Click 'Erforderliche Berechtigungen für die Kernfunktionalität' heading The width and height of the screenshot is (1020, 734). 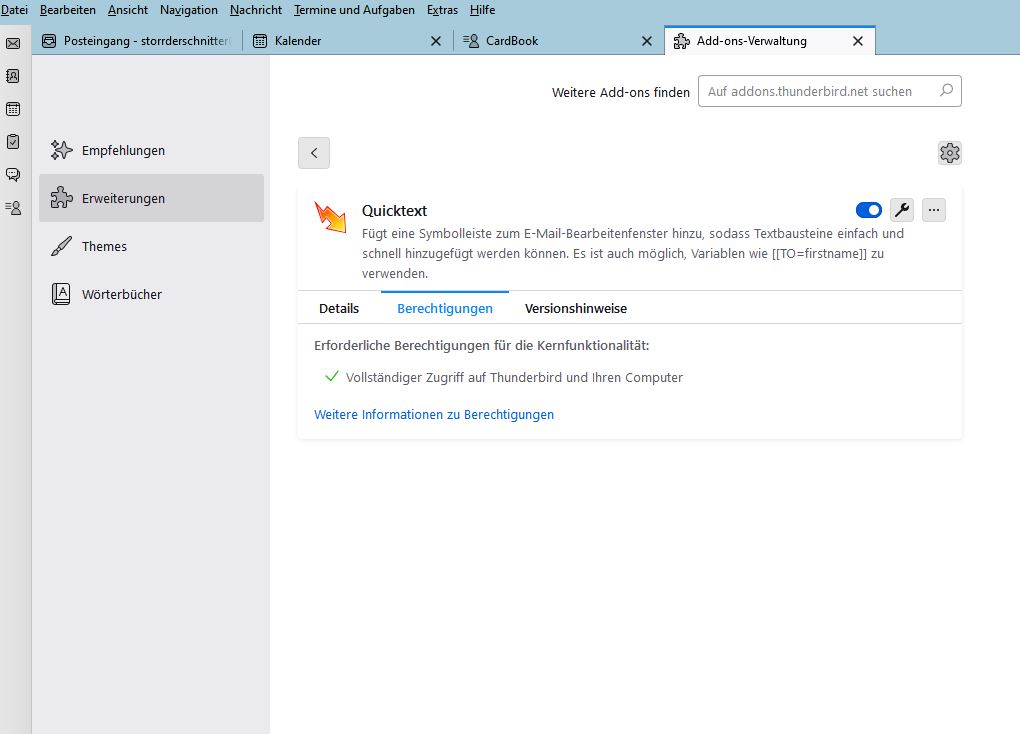point(481,346)
